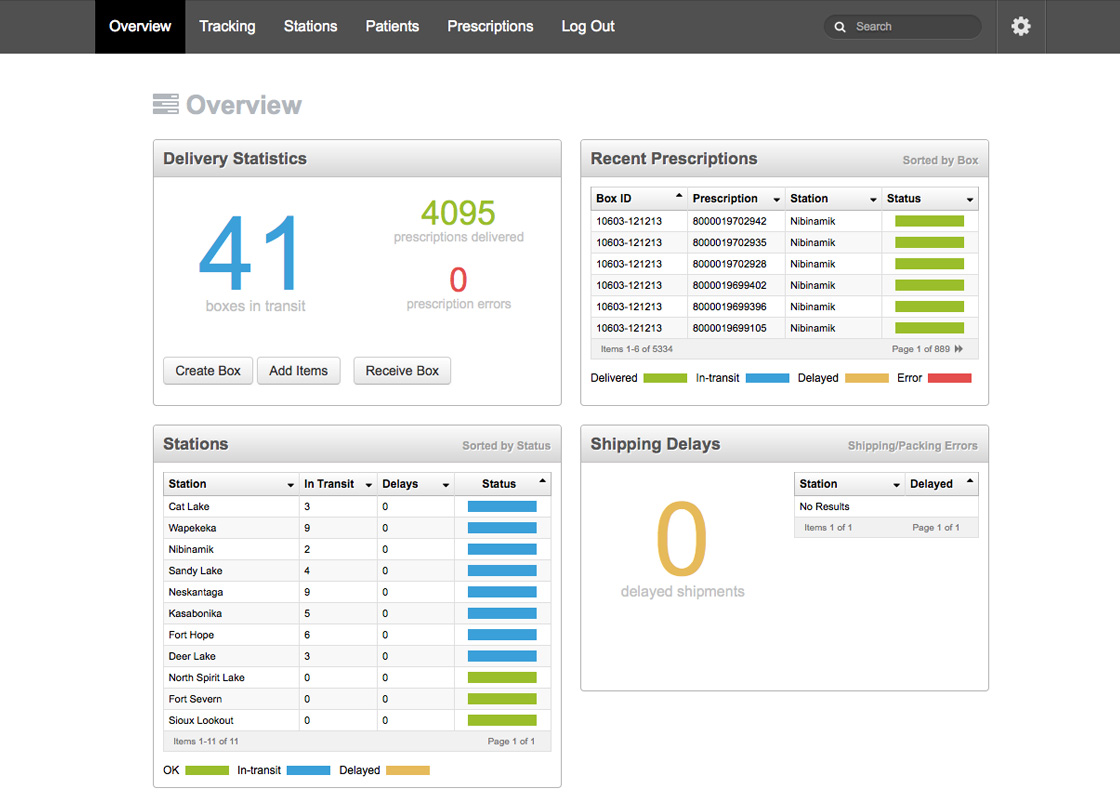Click the Stations Status sort arrow
The width and height of the screenshot is (1120, 800).
(542, 482)
